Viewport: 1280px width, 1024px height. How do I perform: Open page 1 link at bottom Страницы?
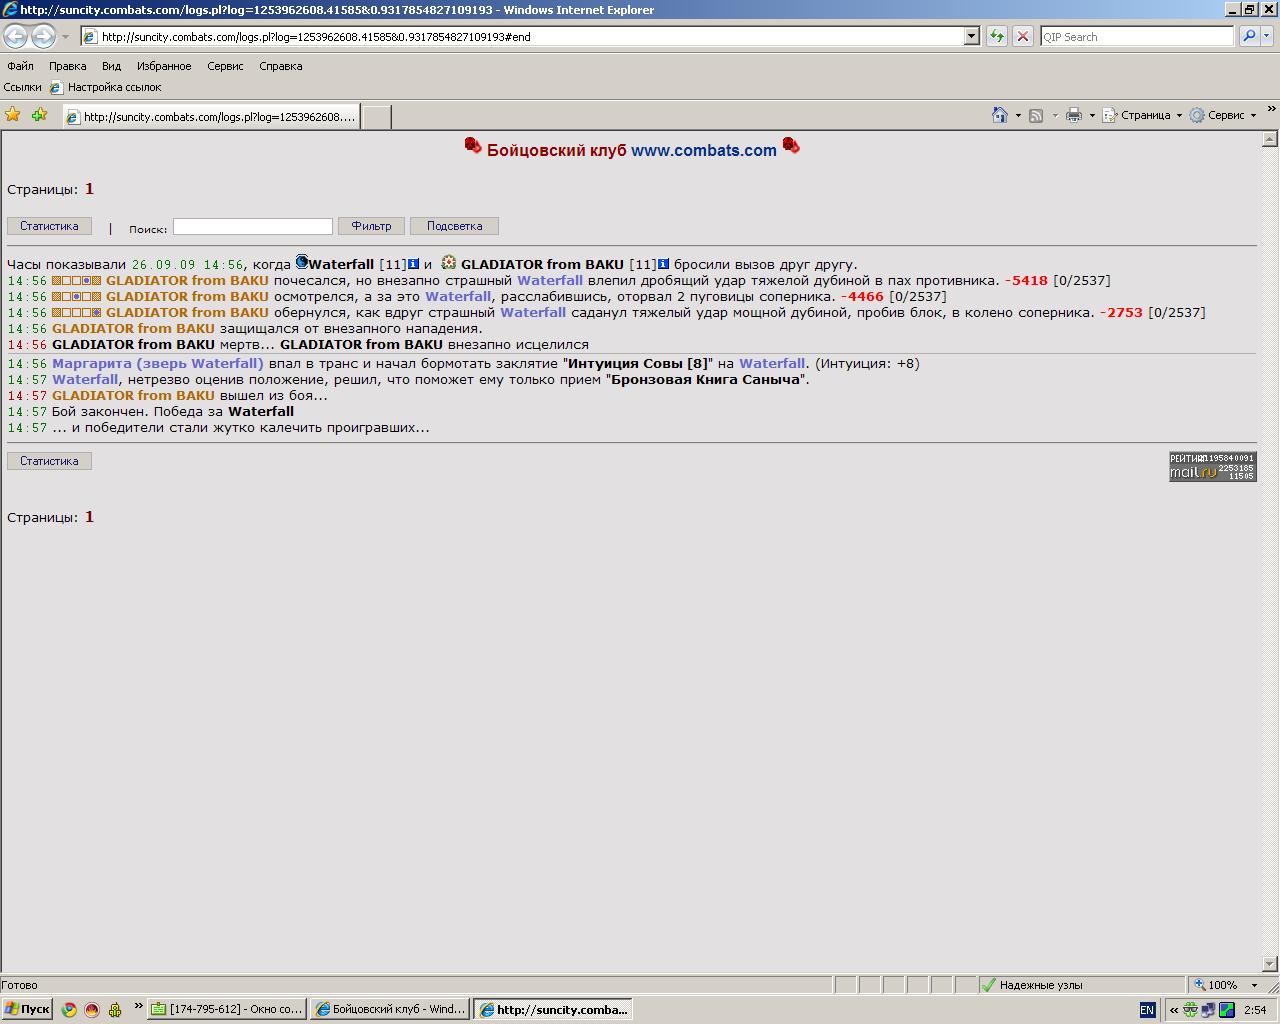point(89,517)
